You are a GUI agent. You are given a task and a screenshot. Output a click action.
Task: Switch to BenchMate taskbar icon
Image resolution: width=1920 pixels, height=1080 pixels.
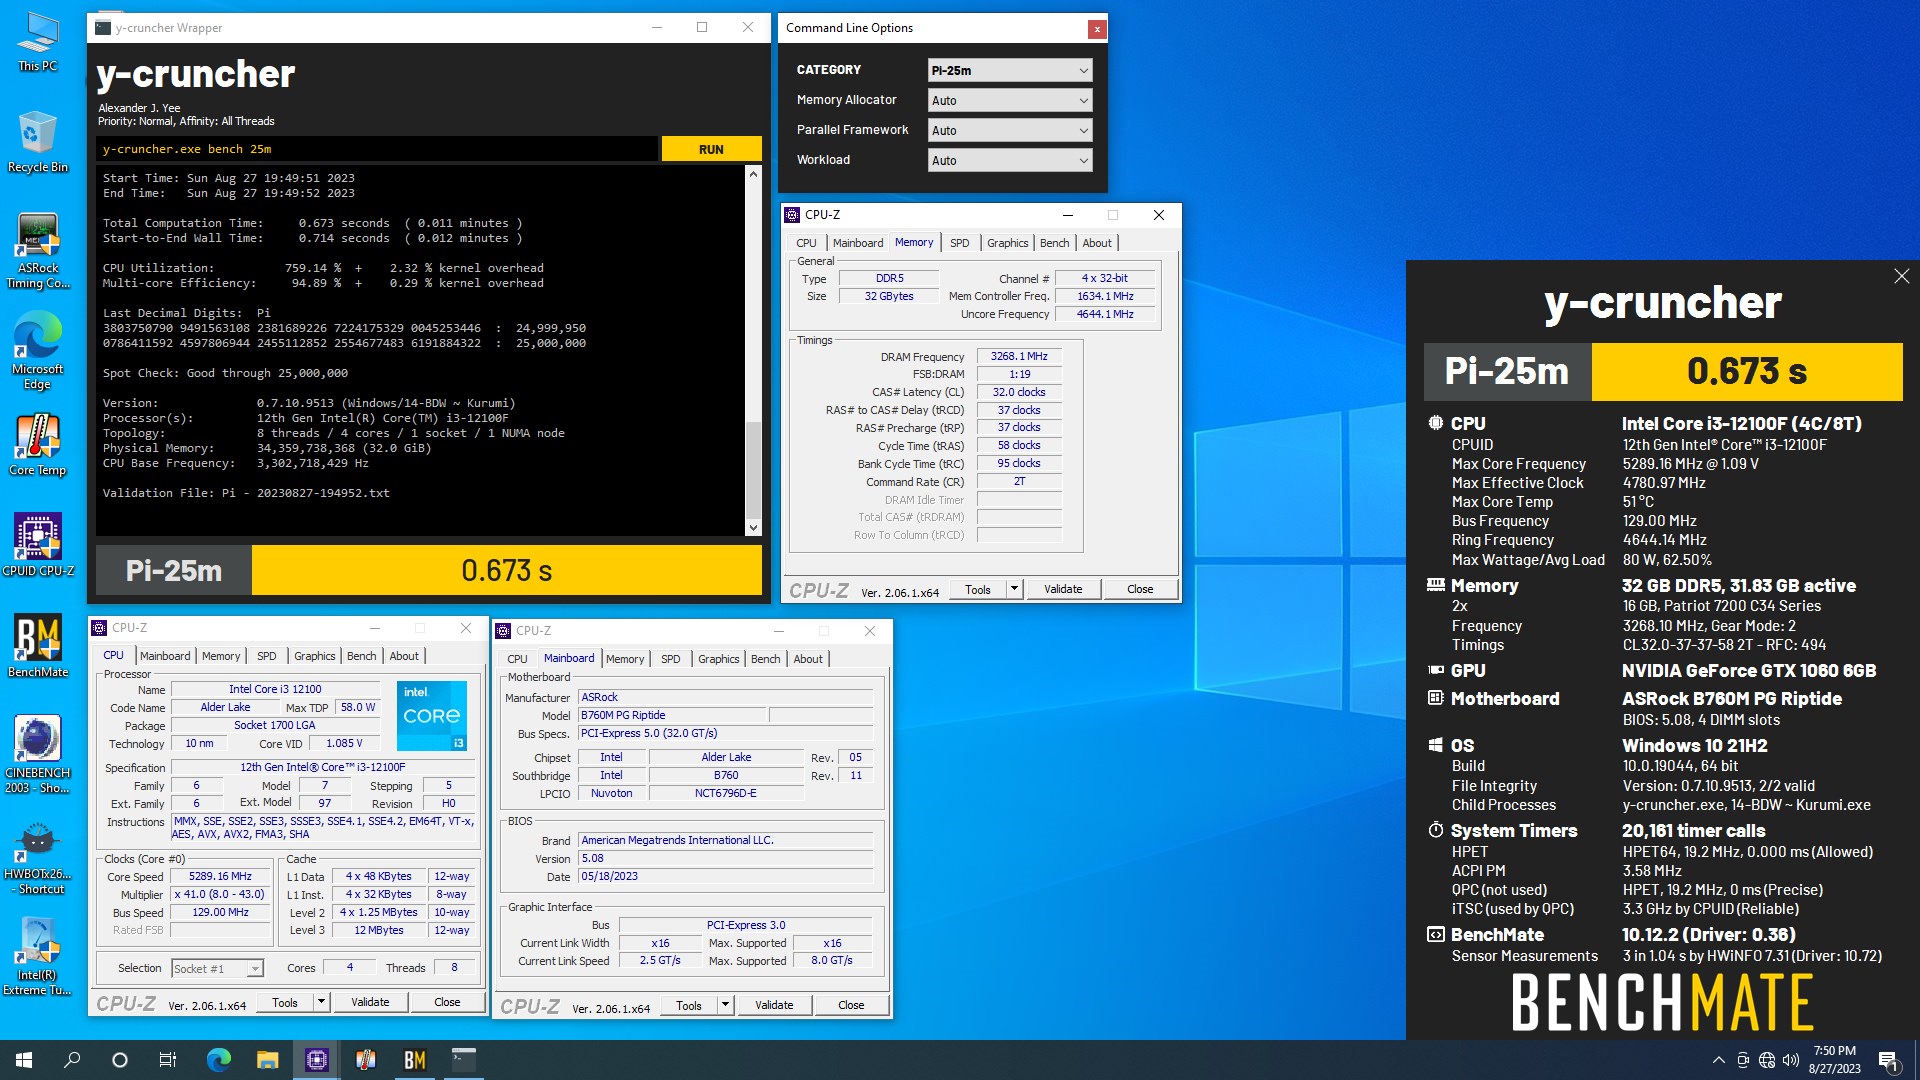click(414, 1060)
